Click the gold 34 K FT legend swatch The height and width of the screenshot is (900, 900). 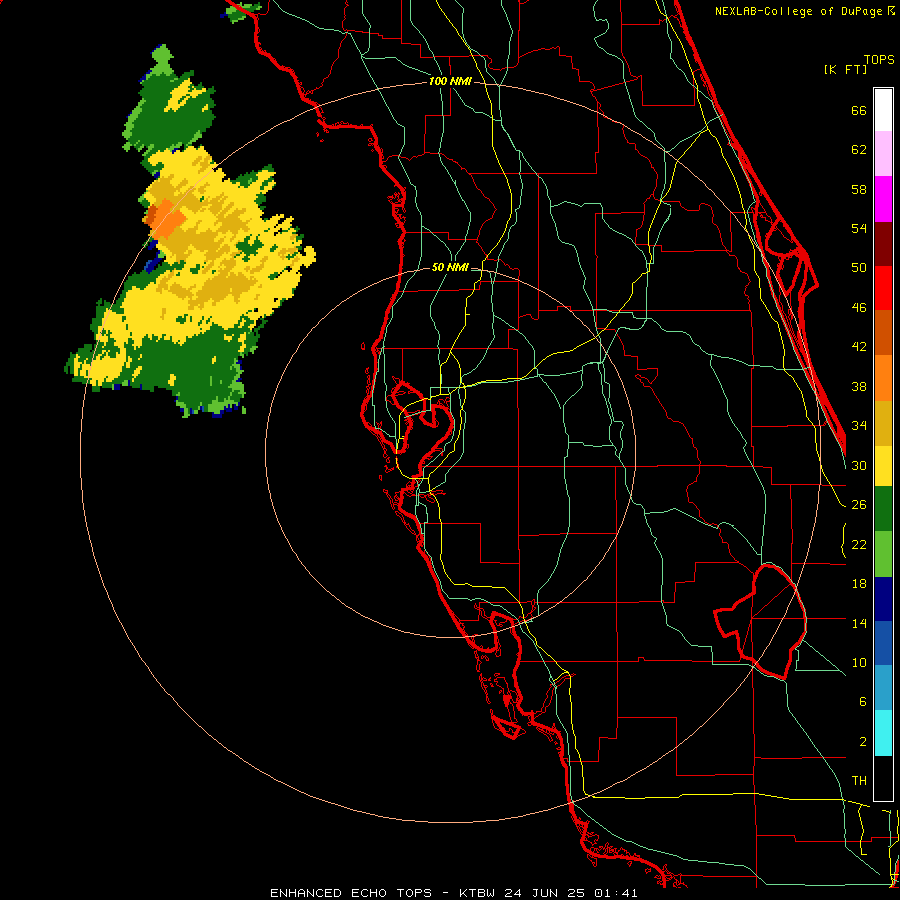pyautogui.click(x=883, y=423)
